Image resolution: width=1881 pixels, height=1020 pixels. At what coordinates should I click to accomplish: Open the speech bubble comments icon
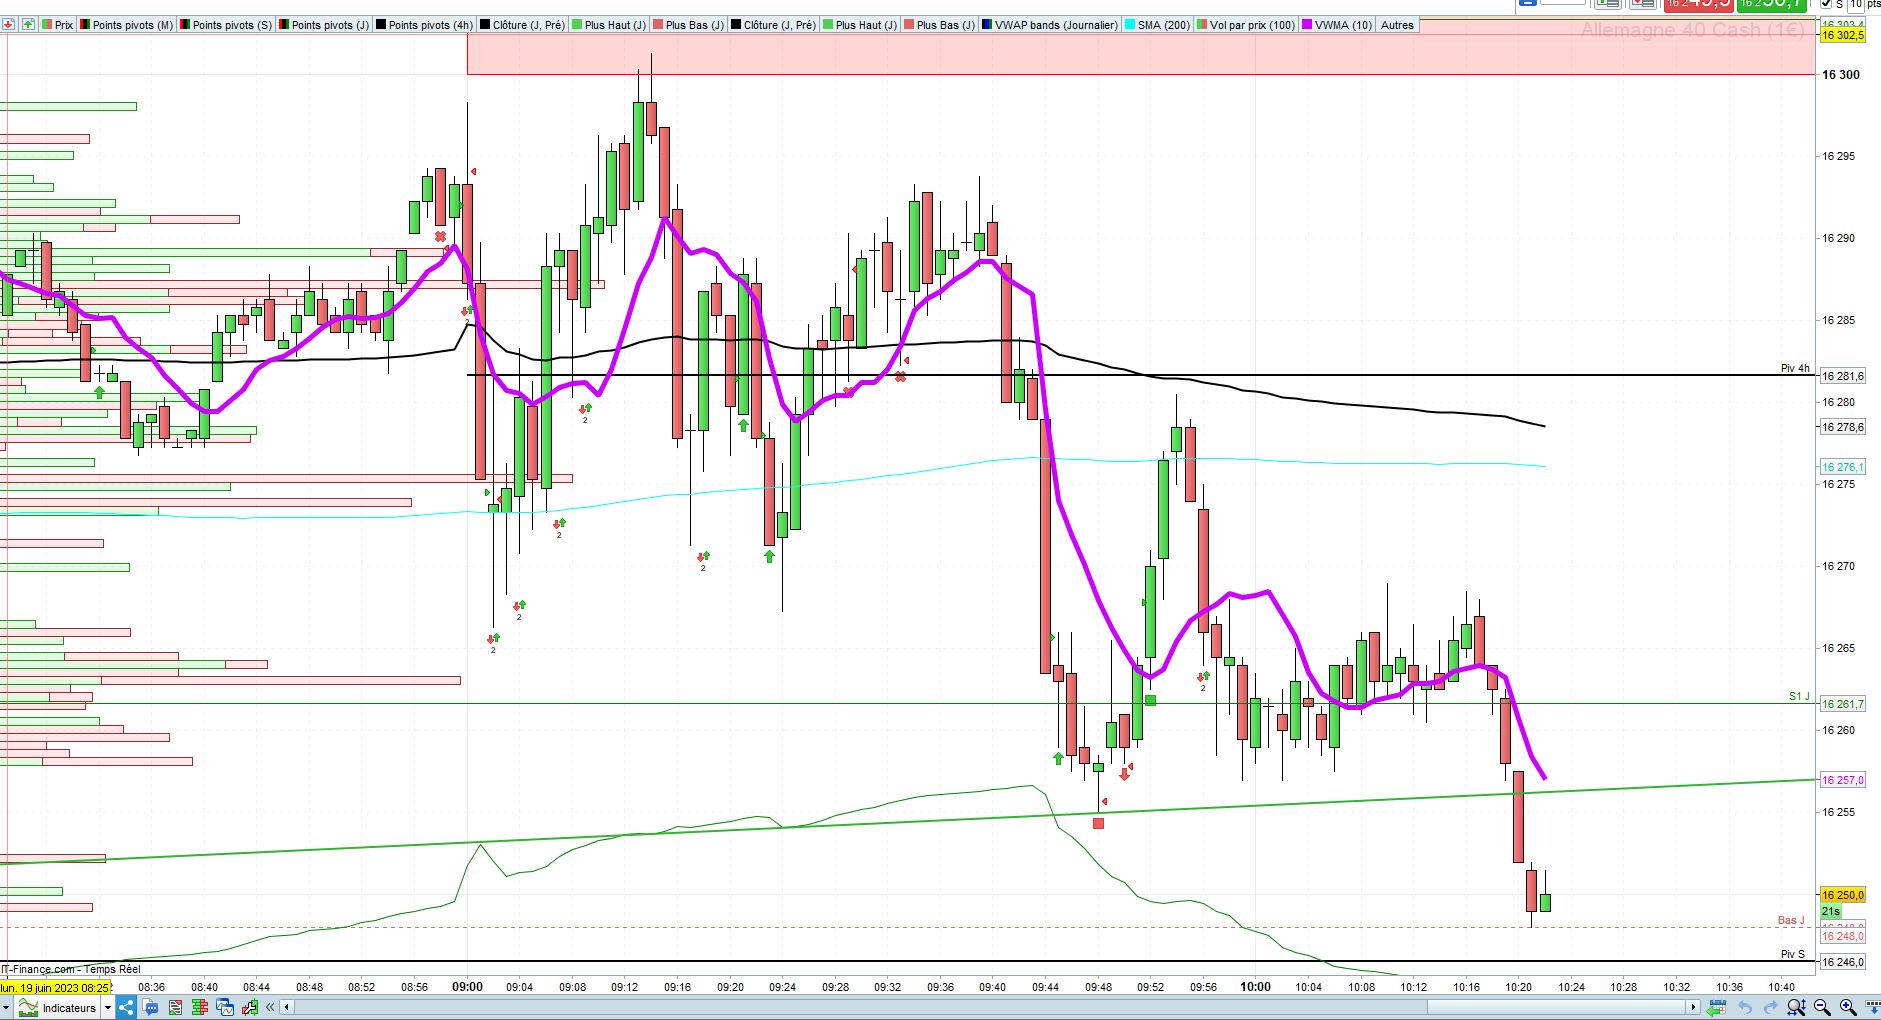click(151, 1007)
